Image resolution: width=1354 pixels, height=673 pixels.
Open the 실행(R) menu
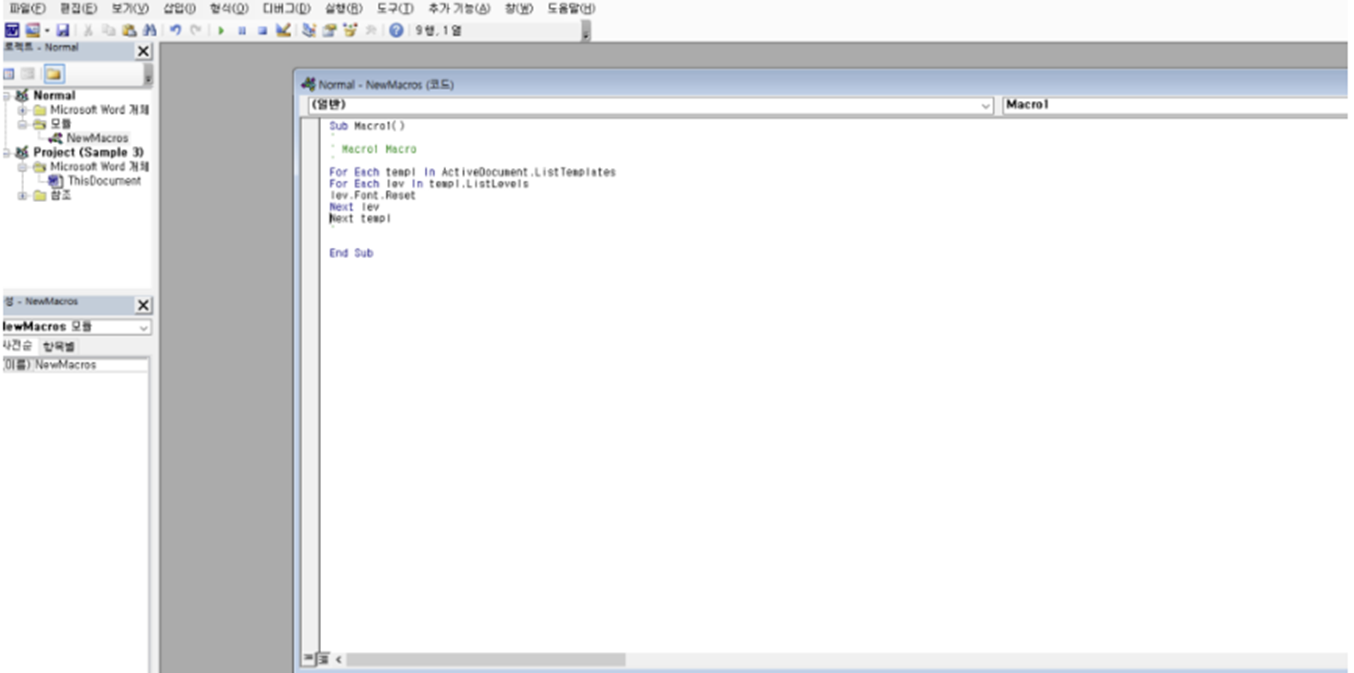coord(343,8)
